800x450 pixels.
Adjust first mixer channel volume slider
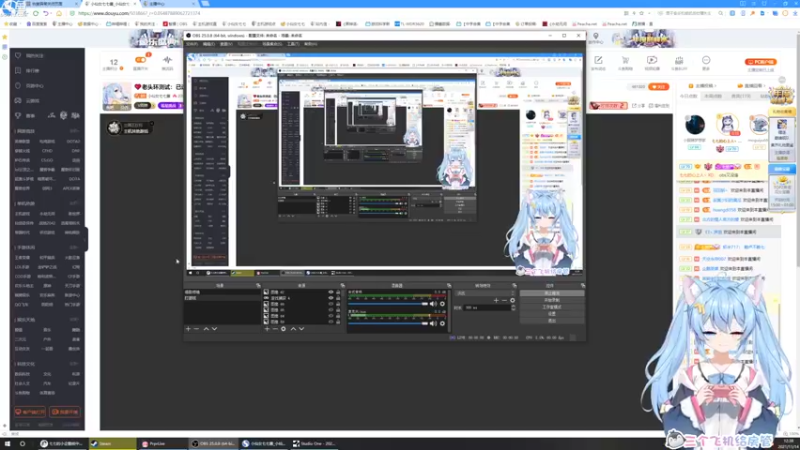coord(388,304)
